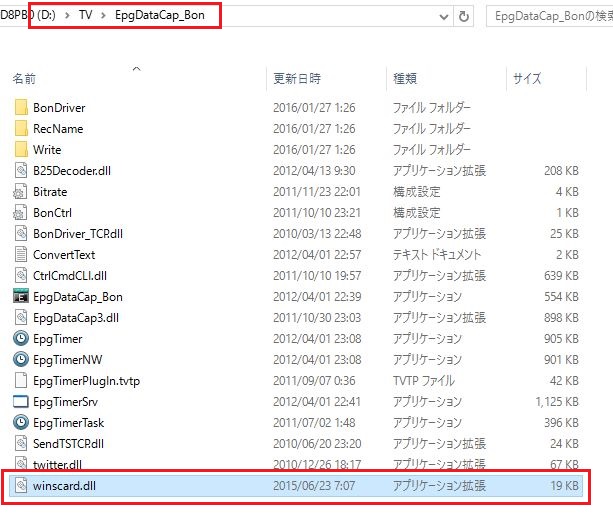Sort by 名前 column header

coord(24,79)
